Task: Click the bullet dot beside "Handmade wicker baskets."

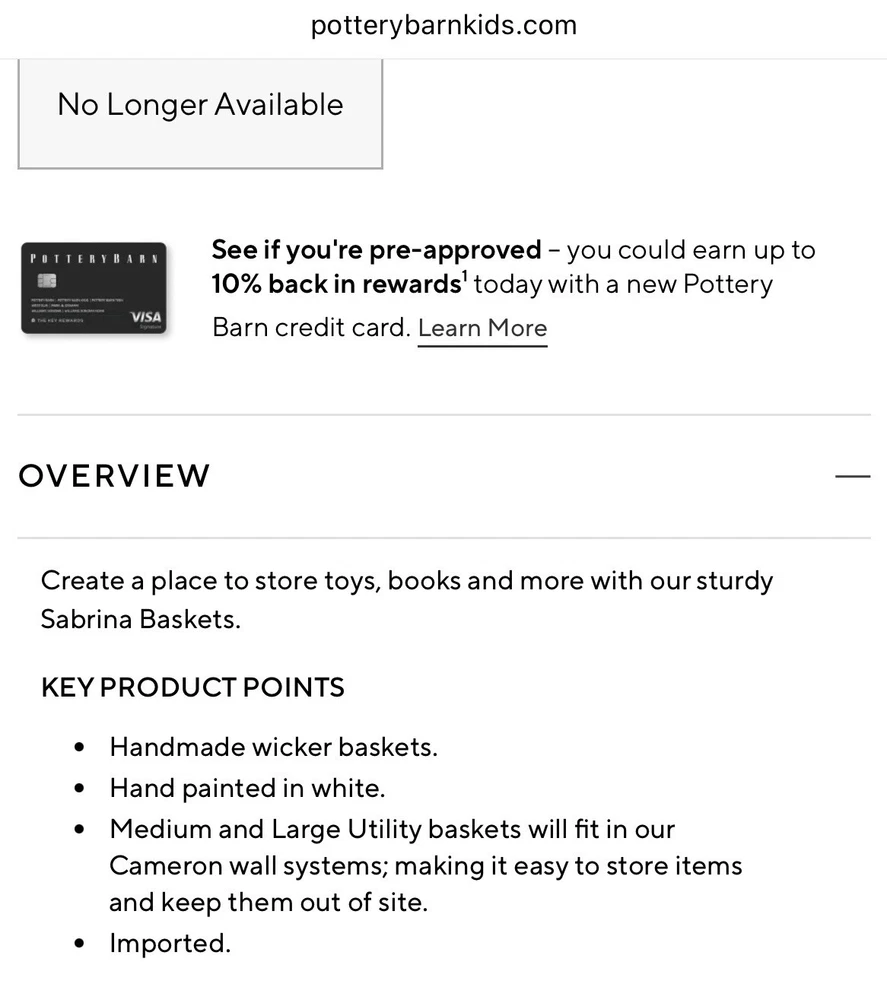Action: pyautogui.click(x=80, y=748)
